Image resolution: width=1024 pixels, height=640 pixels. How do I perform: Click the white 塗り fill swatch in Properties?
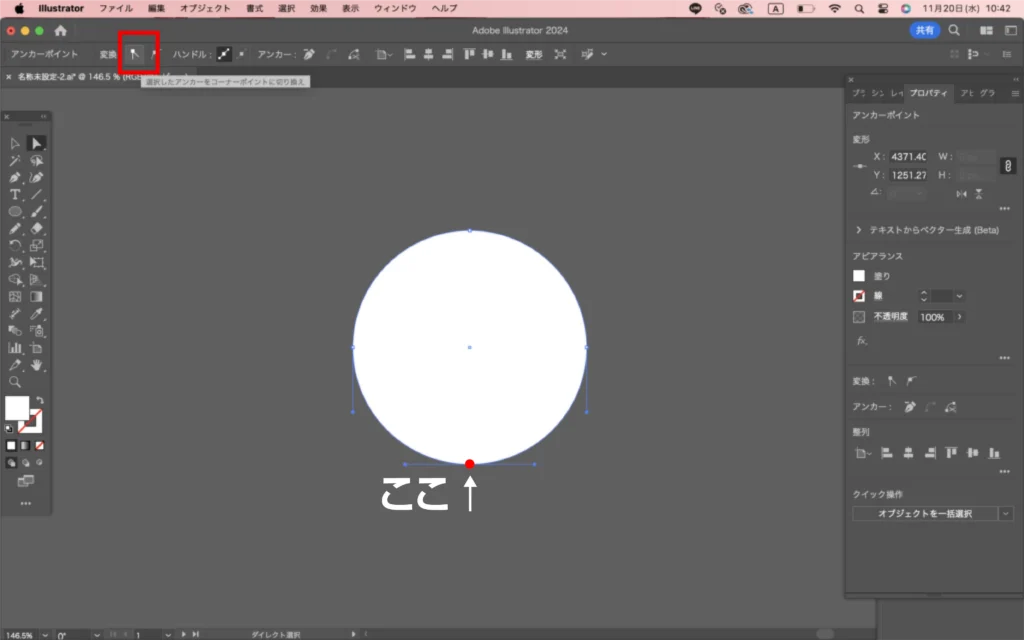point(858,276)
